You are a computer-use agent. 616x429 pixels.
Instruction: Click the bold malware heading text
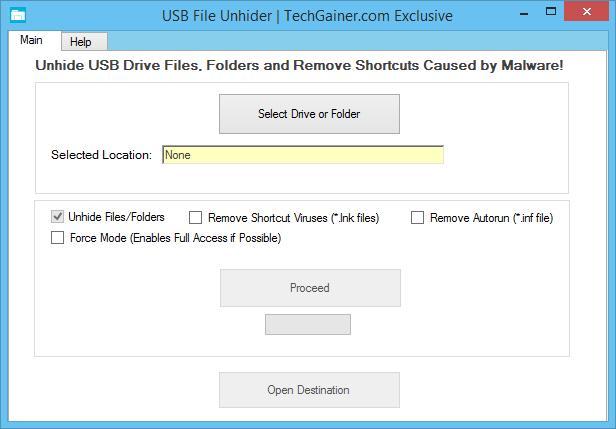pyautogui.click(x=299, y=66)
